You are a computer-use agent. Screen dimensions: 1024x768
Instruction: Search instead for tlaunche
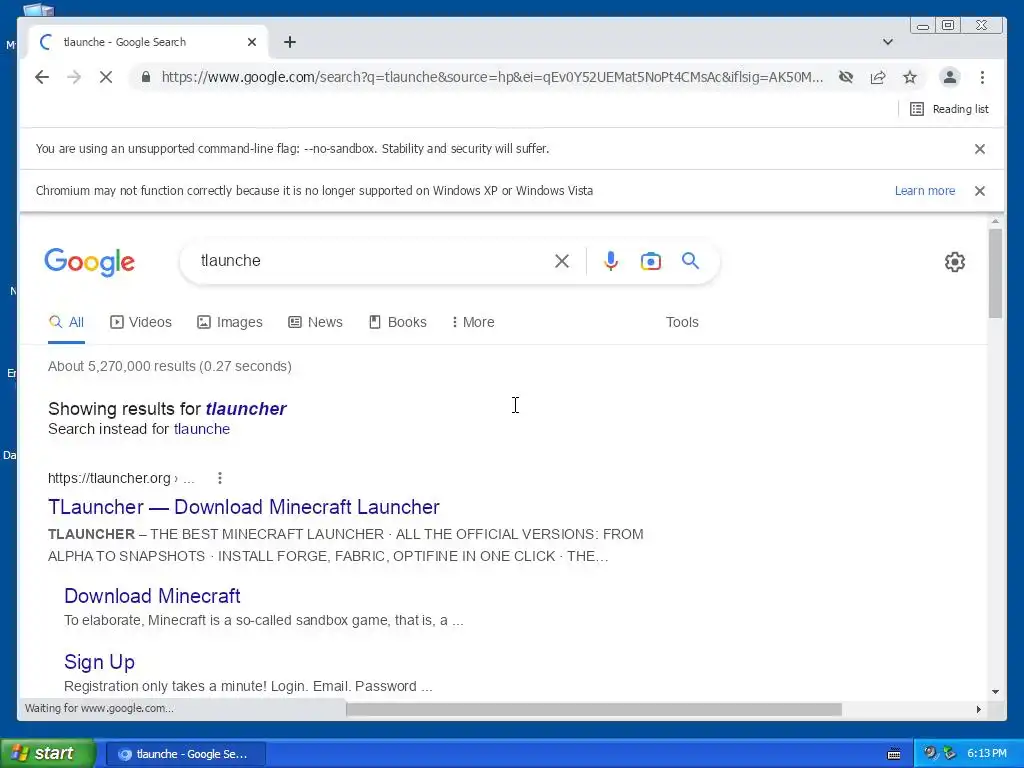click(202, 429)
